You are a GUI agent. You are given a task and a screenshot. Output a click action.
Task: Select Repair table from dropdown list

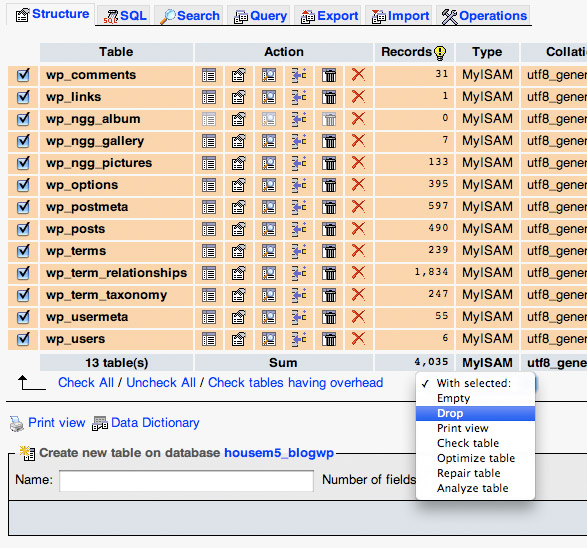475,473
